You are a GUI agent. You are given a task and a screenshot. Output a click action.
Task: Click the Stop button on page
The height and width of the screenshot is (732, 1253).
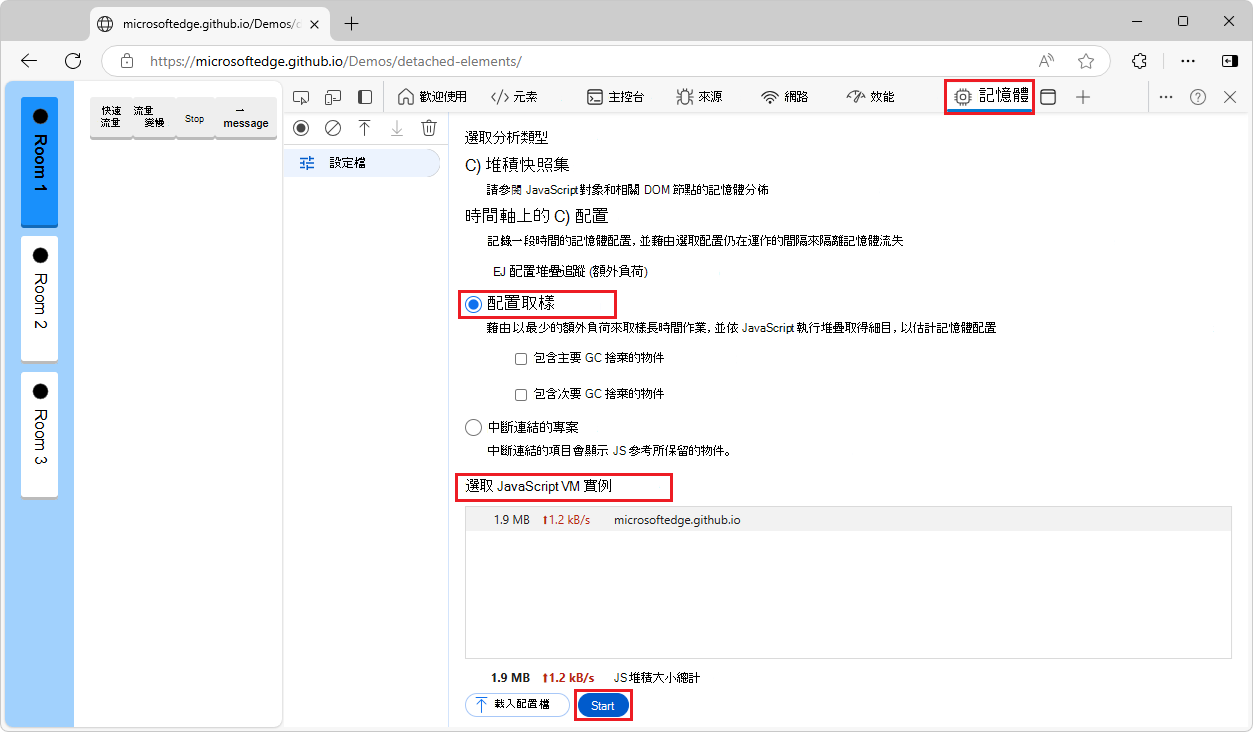195,118
